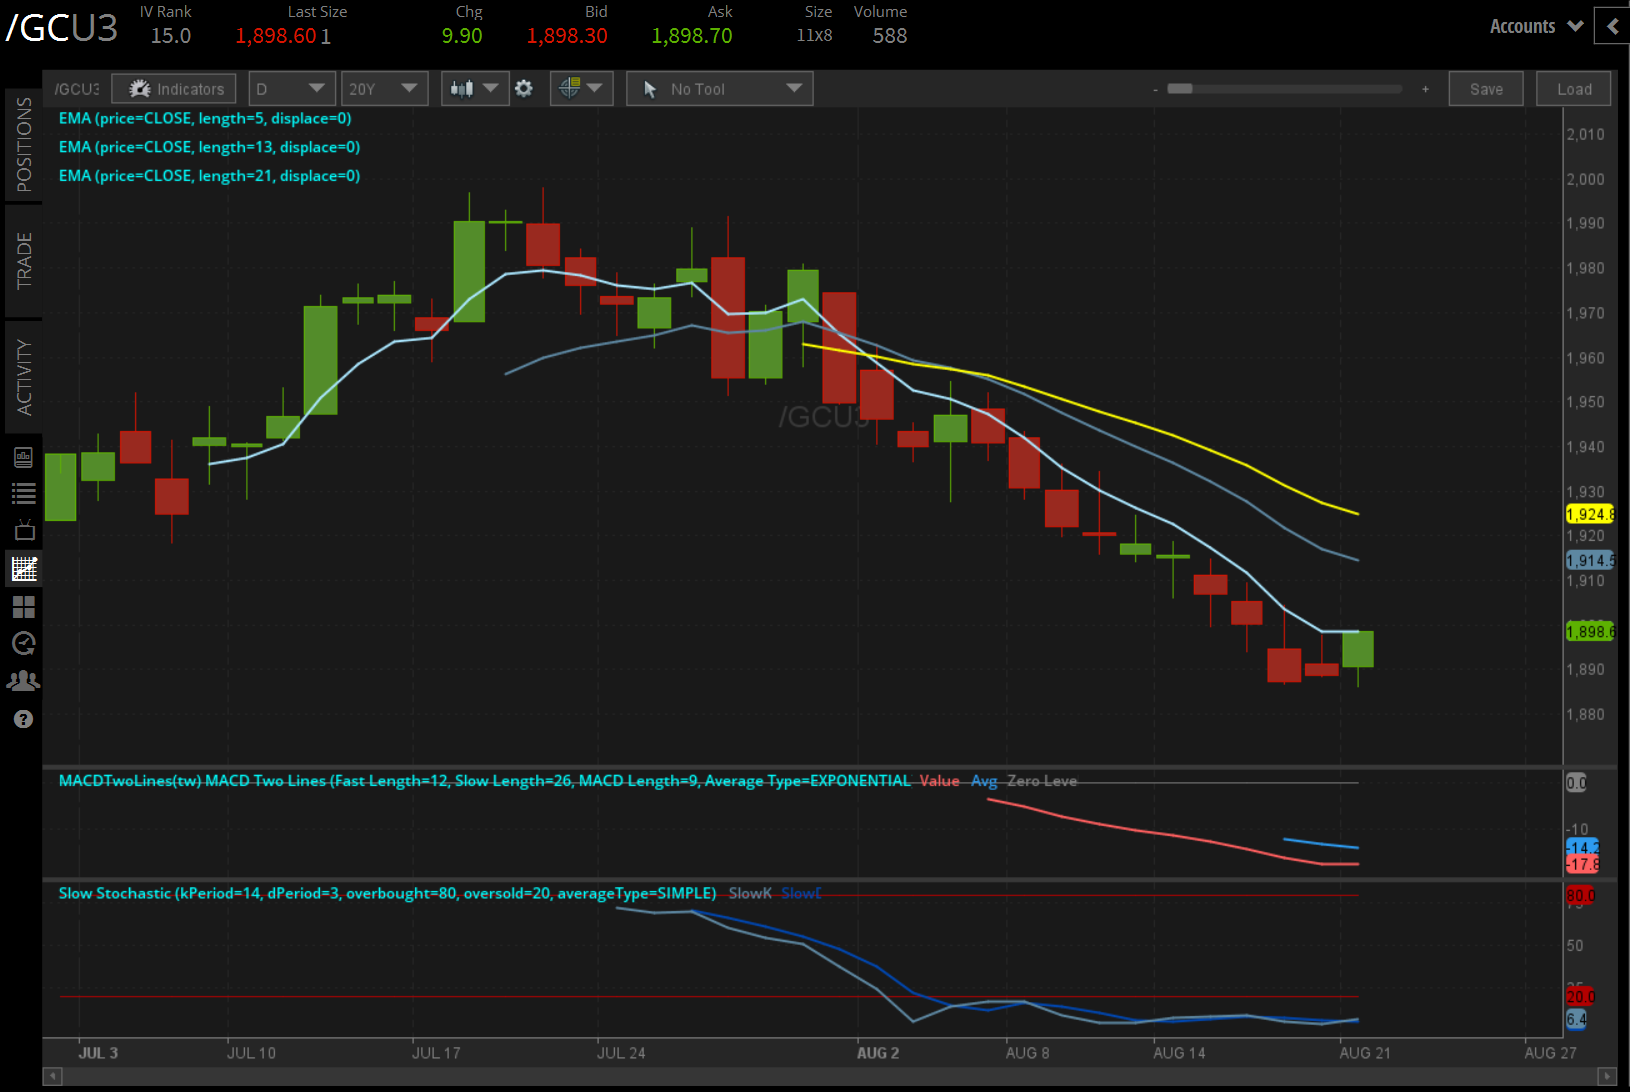Viewport: 1630px width, 1092px height.
Task: Select the MACDTwoLines study label
Action: click(485, 781)
